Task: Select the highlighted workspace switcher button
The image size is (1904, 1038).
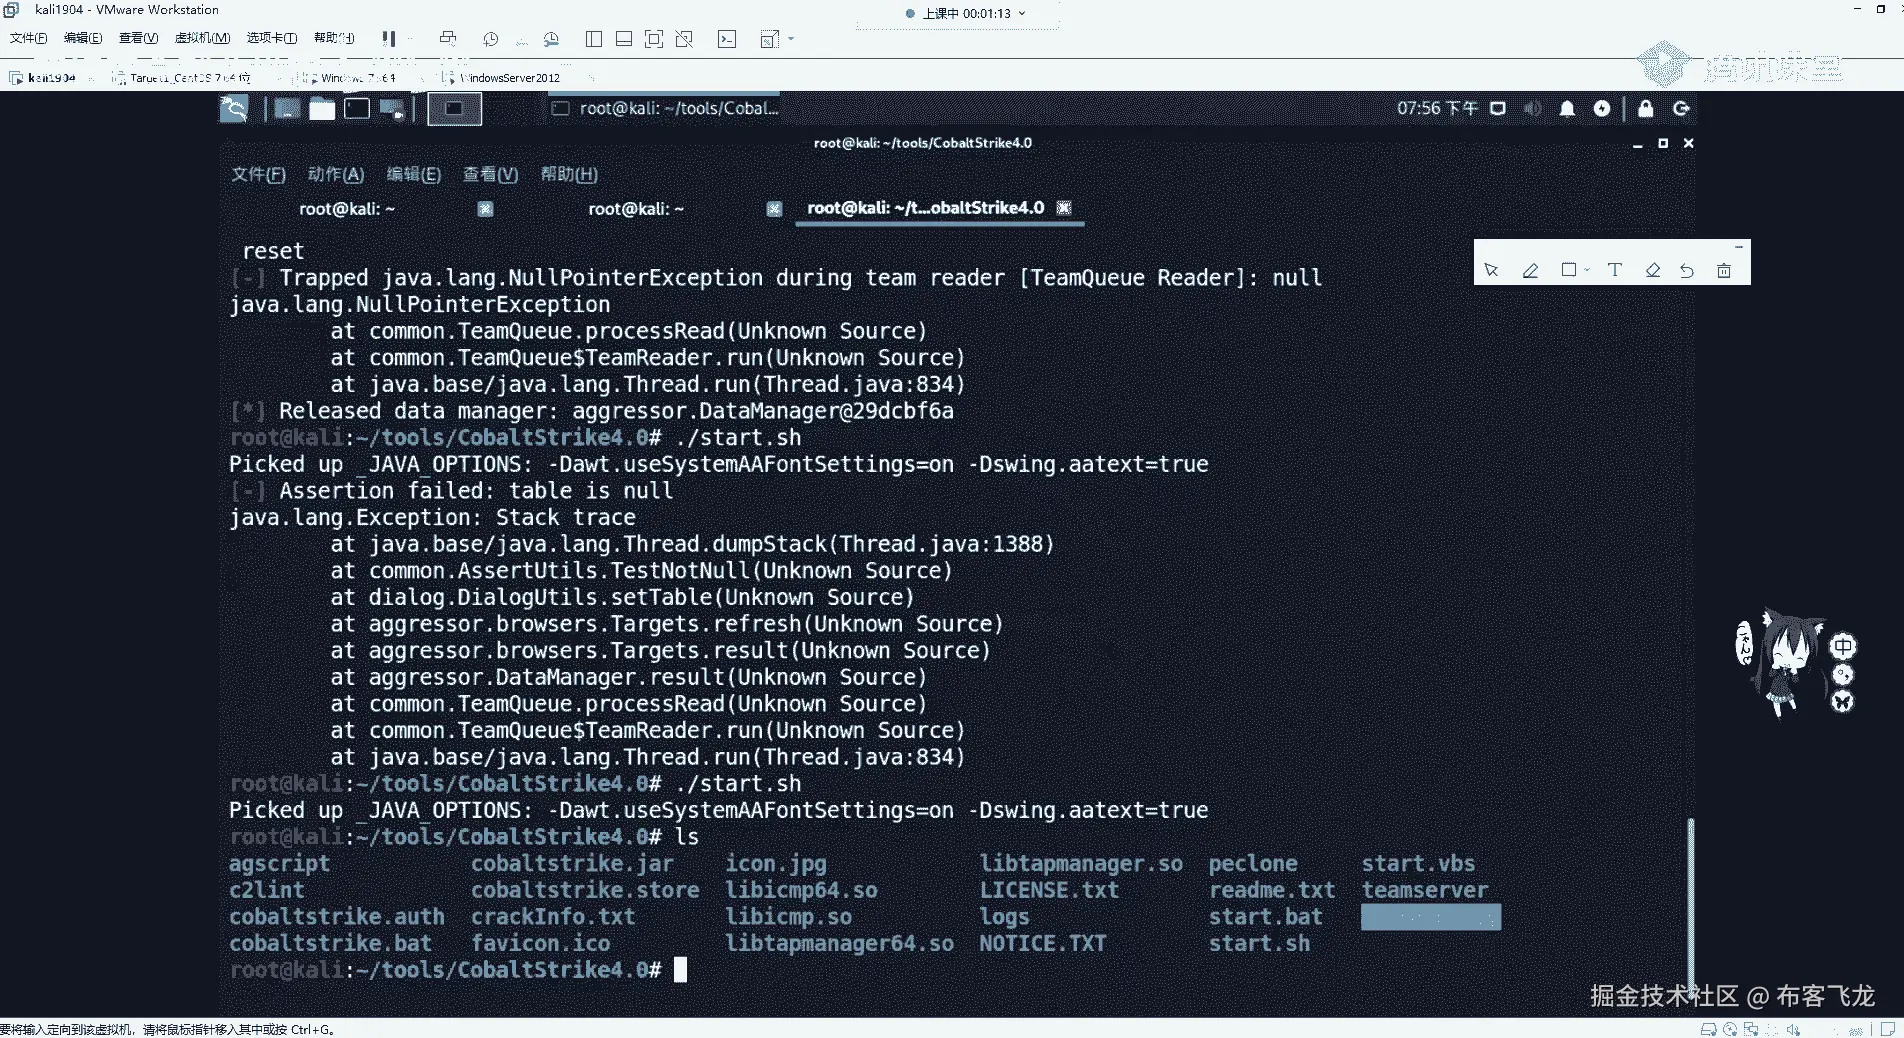Action: coord(454,109)
